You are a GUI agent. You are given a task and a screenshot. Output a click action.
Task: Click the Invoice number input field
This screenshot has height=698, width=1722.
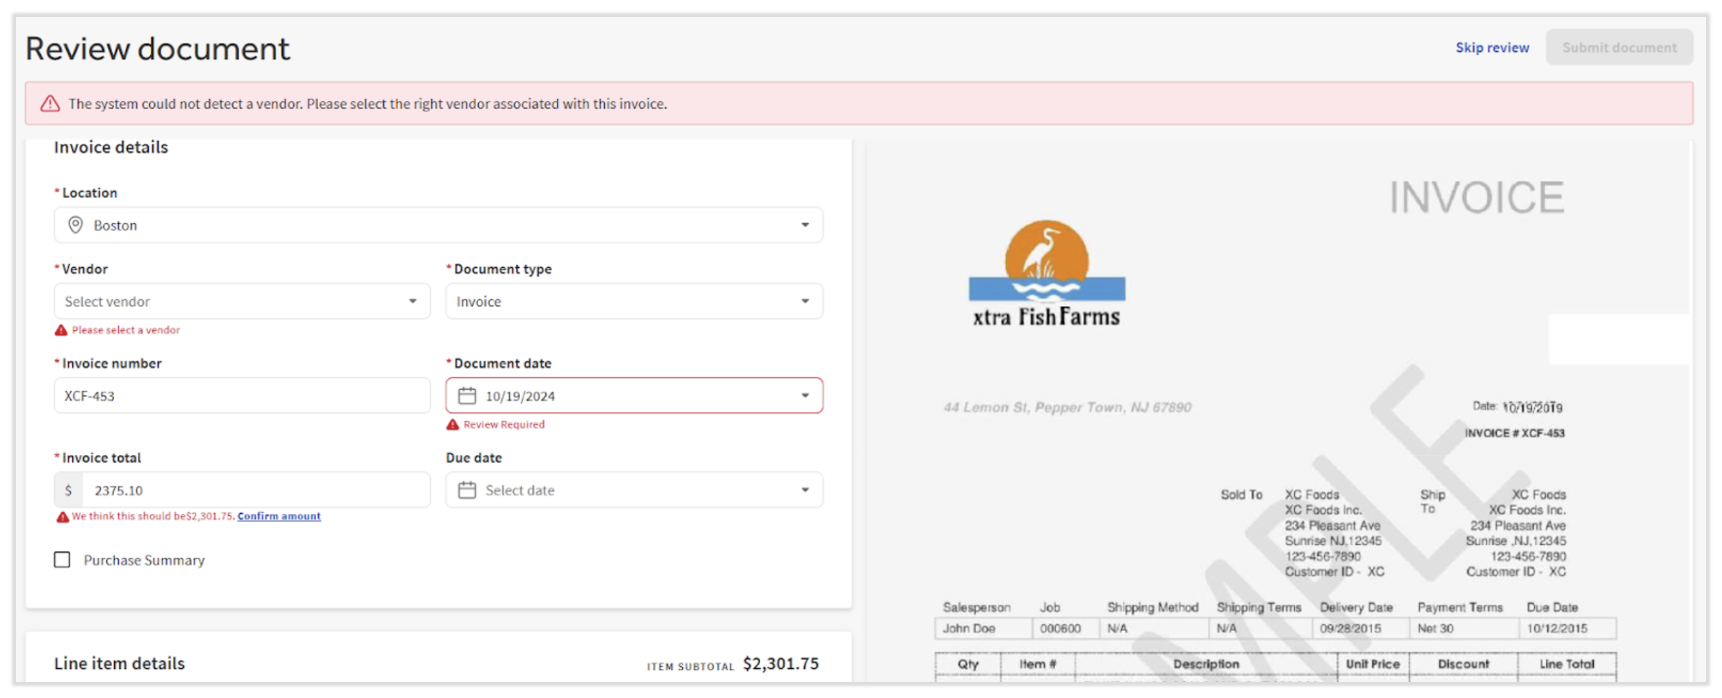tap(242, 396)
